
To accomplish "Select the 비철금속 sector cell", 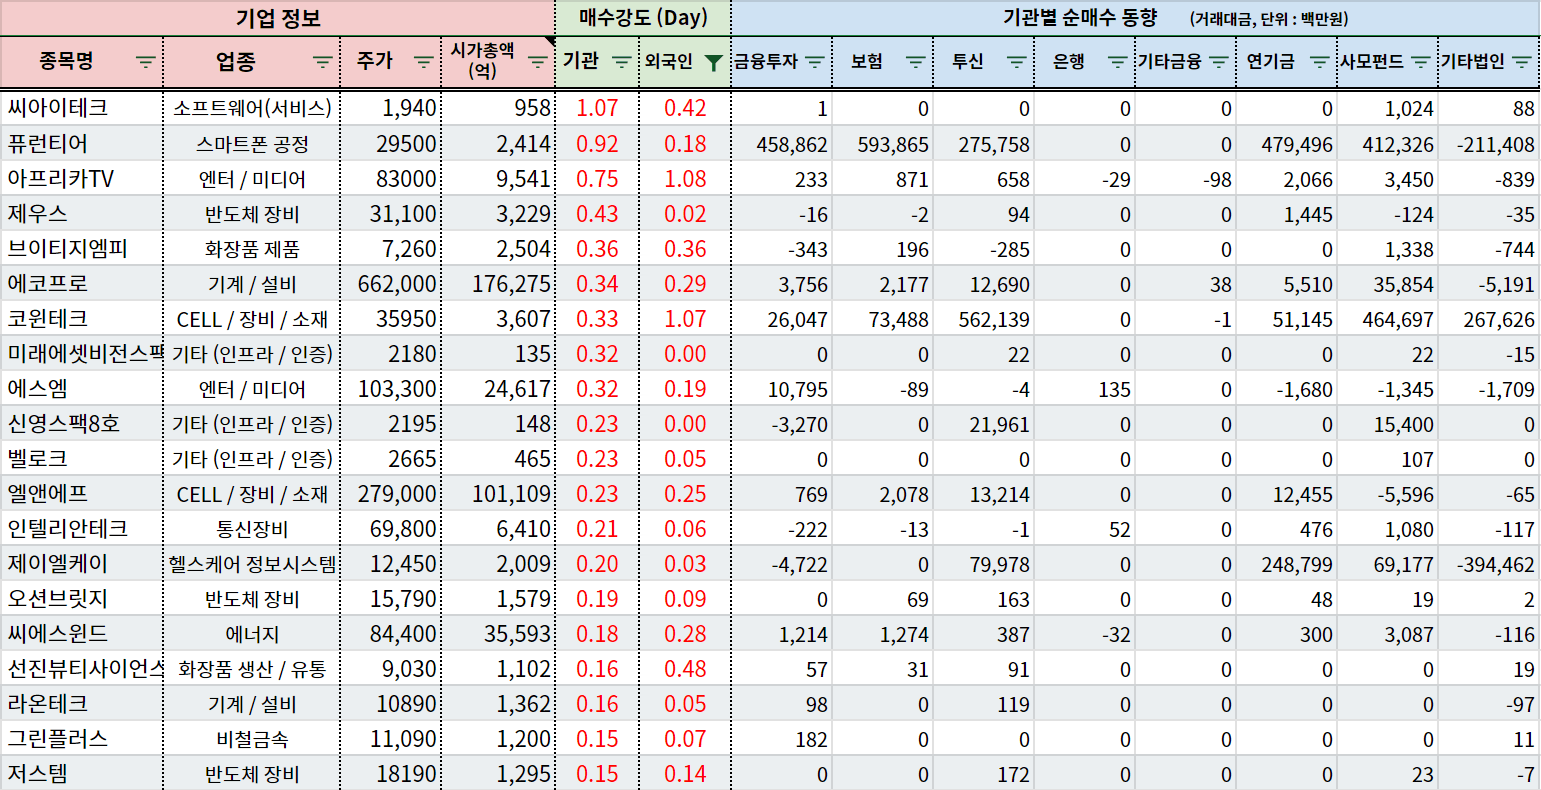I will pos(252,738).
